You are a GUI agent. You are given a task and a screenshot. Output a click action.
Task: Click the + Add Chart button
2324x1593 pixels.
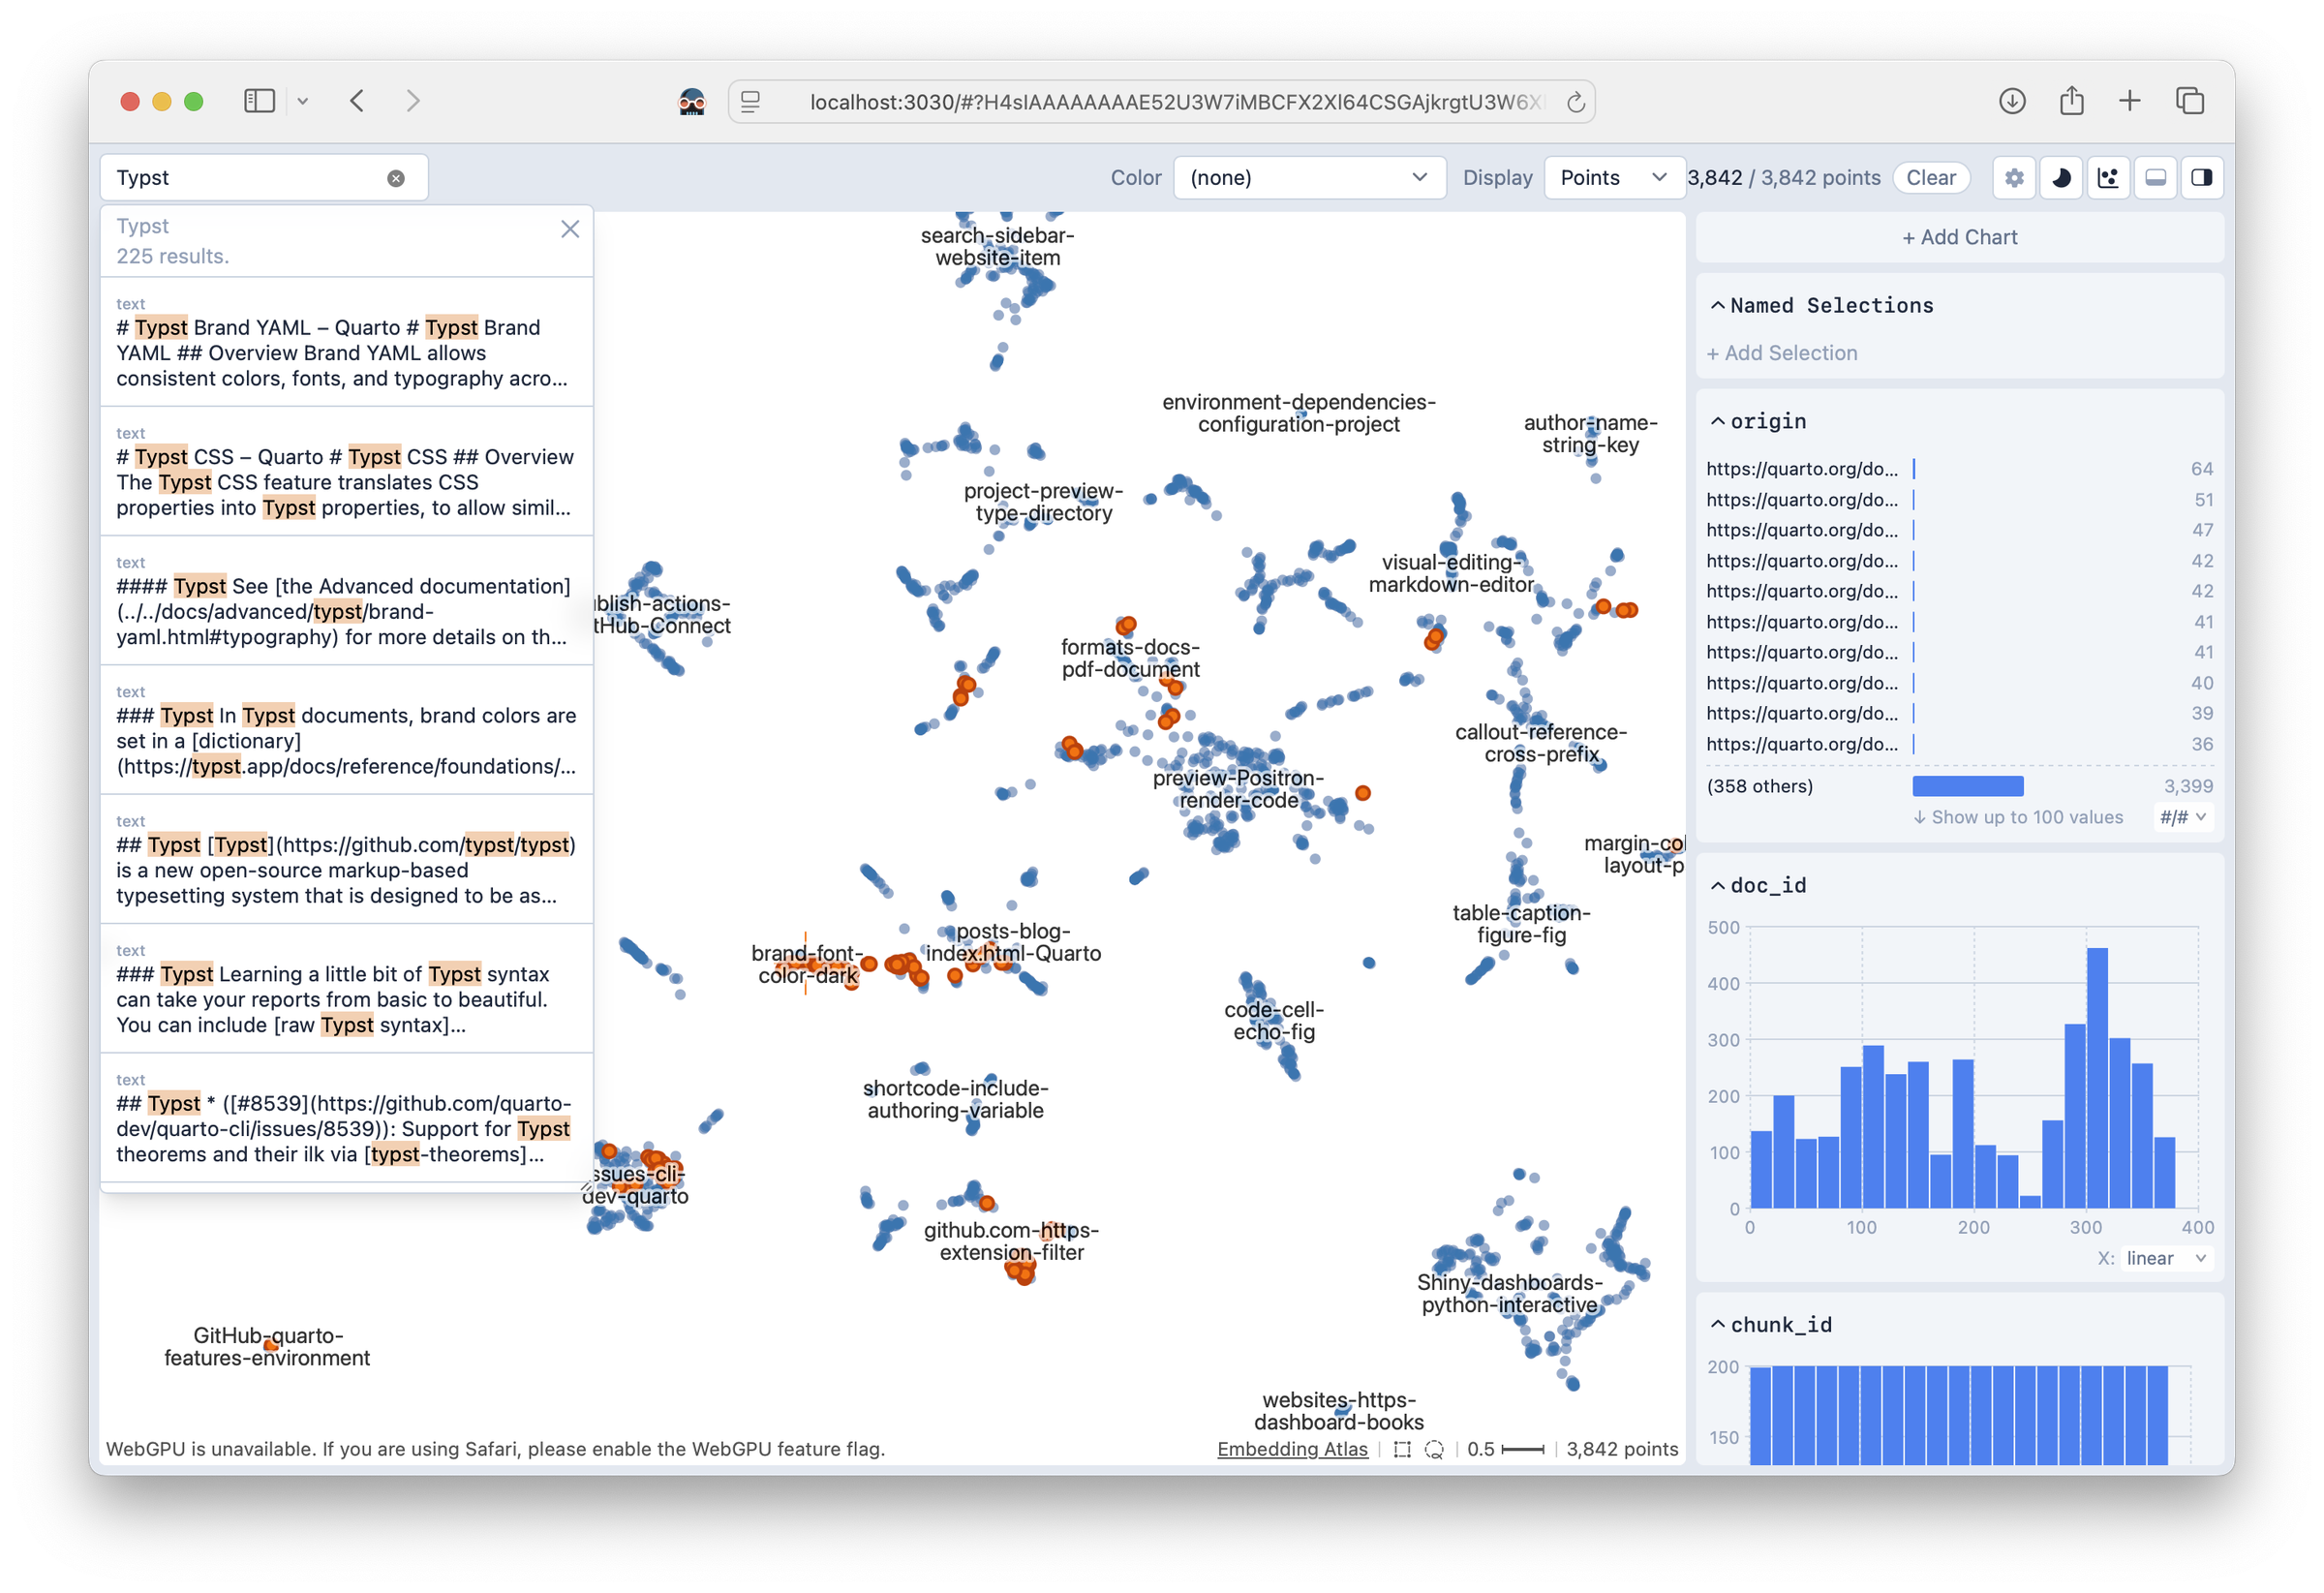[x=1959, y=237]
